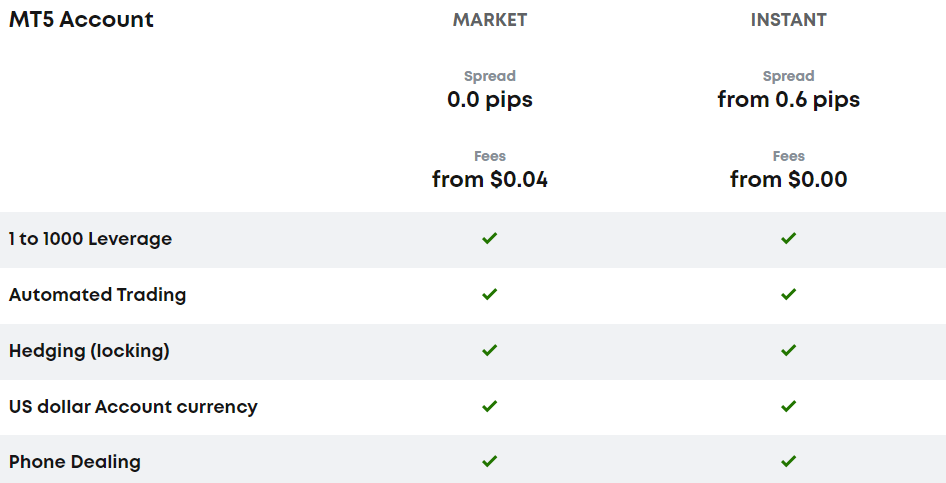Click Market checkmark for Hedging (locking)
The width and height of the screenshot is (946, 483).
tap(489, 350)
